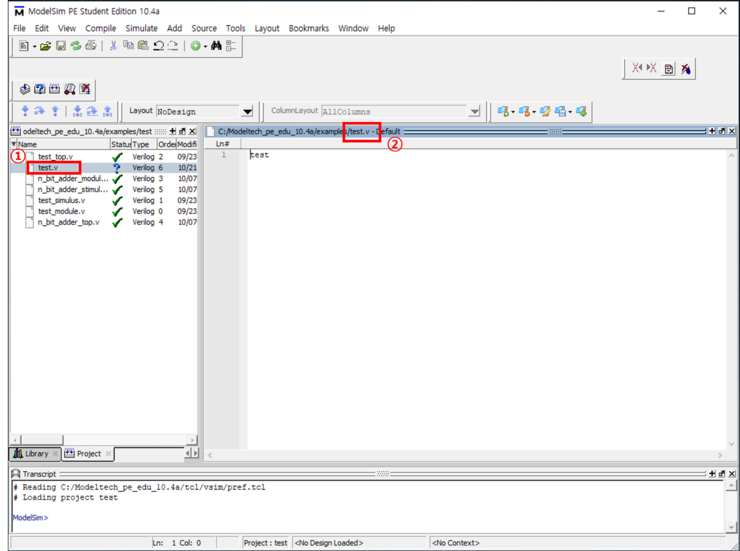This screenshot has height=551, width=740.
Task: Click the Print toolbar icon
Action: click(91, 46)
